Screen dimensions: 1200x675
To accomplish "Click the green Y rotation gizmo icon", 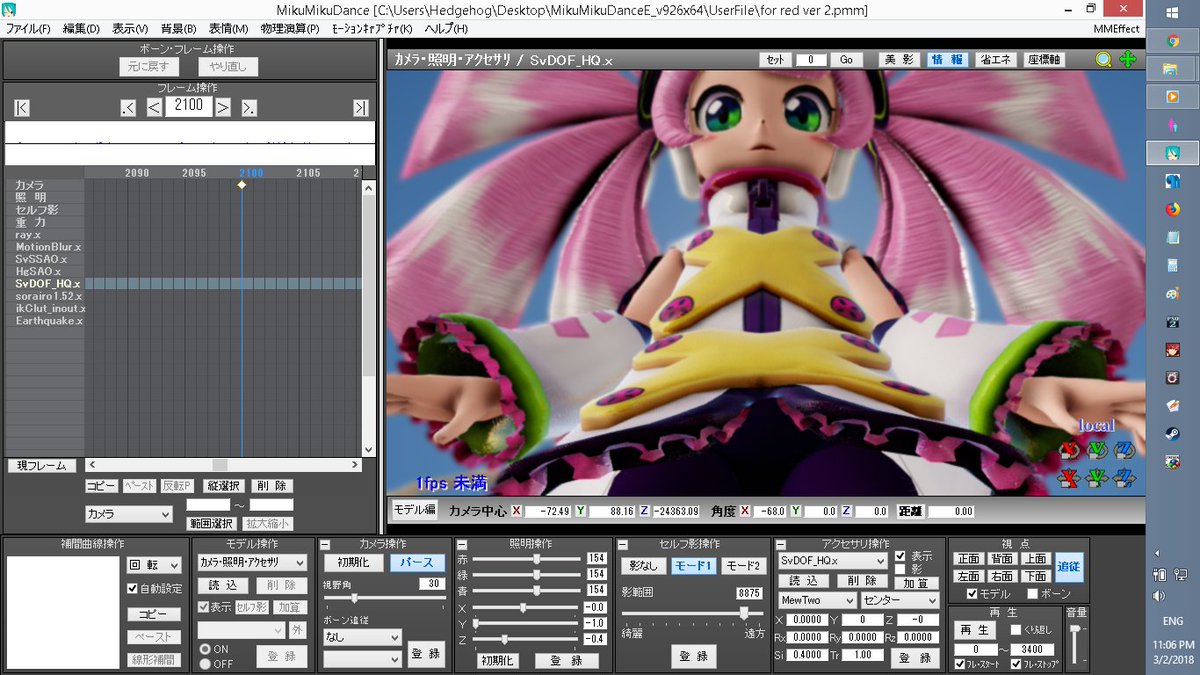I will 1096,449.
